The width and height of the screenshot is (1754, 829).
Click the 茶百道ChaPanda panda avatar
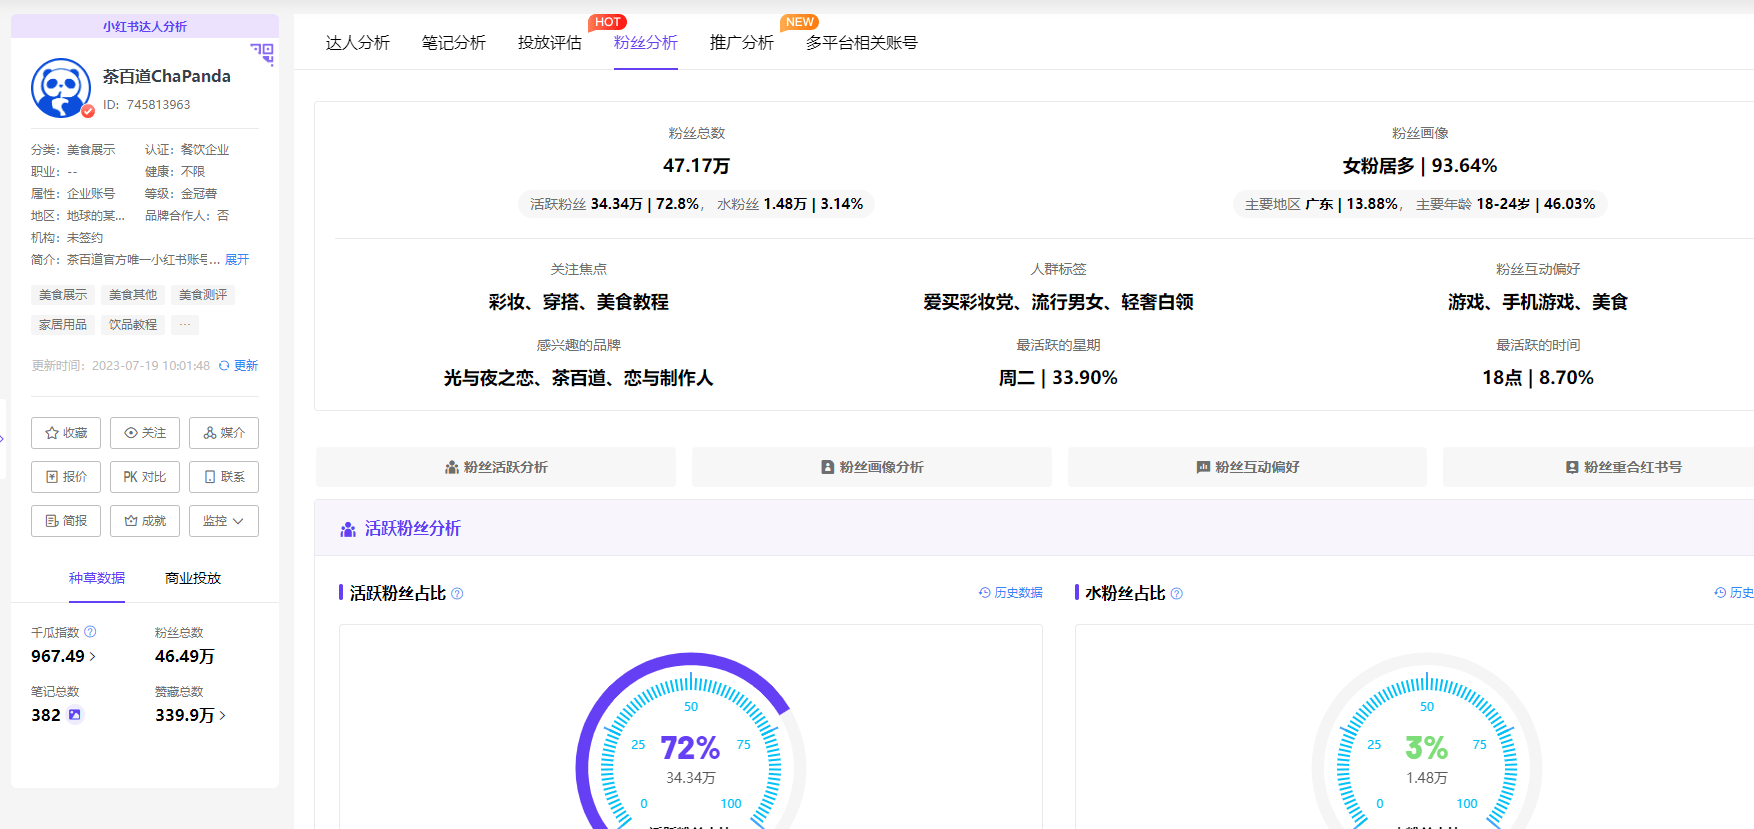click(x=61, y=88)
